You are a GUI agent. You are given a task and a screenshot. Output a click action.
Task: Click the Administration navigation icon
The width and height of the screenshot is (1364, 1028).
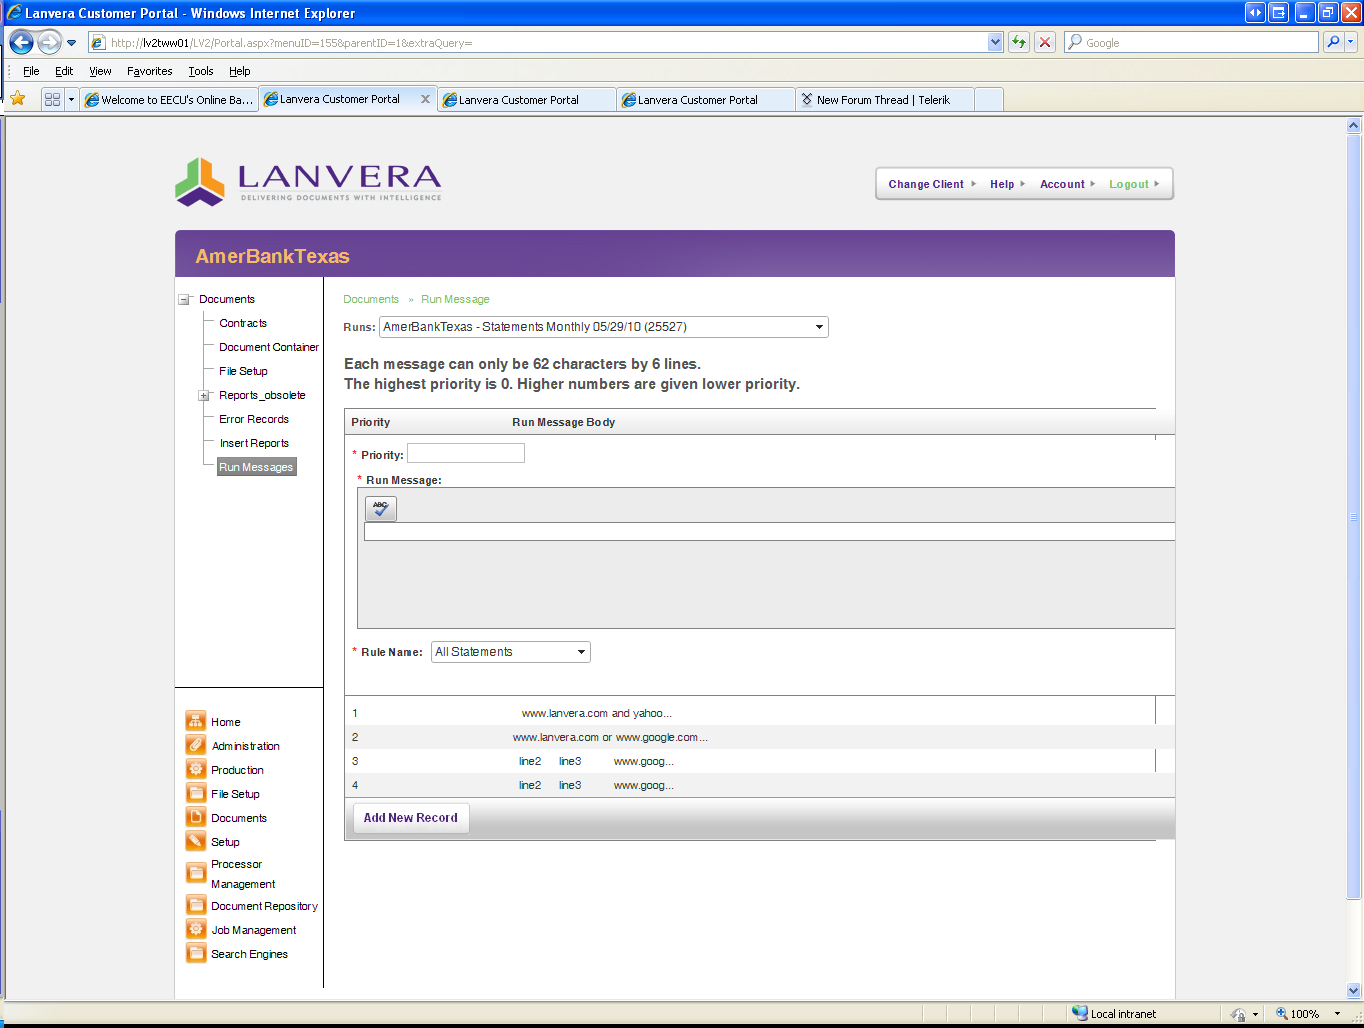click(x=196, y=745)
